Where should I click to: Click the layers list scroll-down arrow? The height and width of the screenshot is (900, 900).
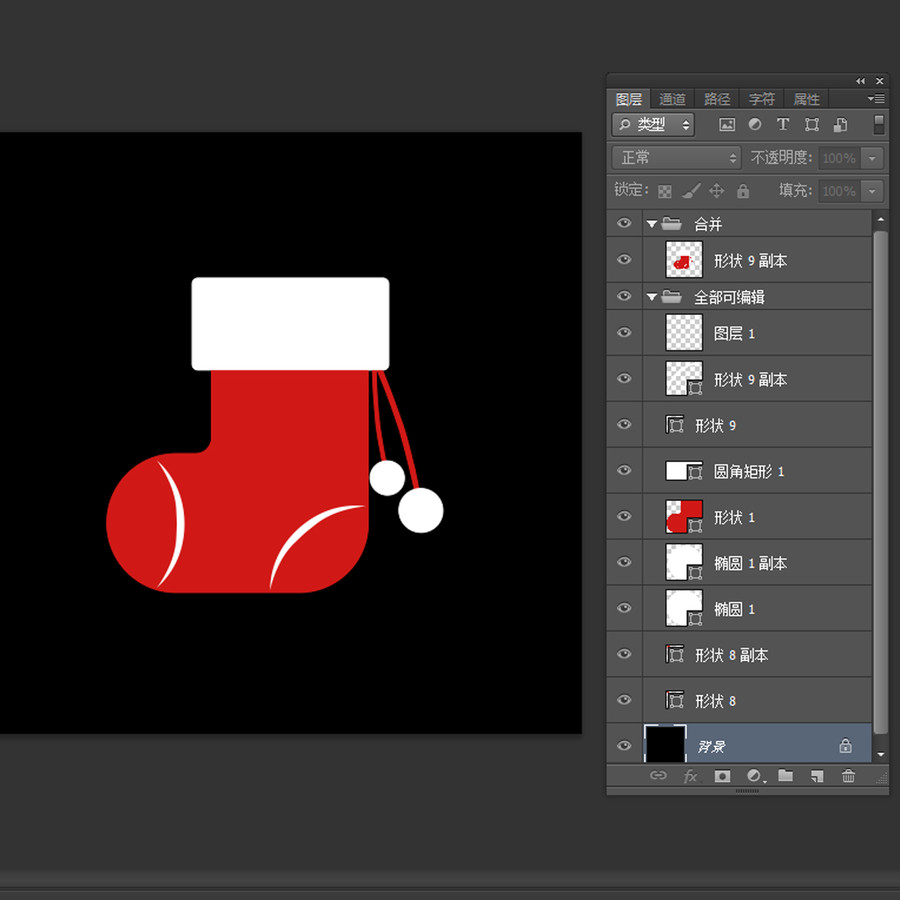point(880,754)
